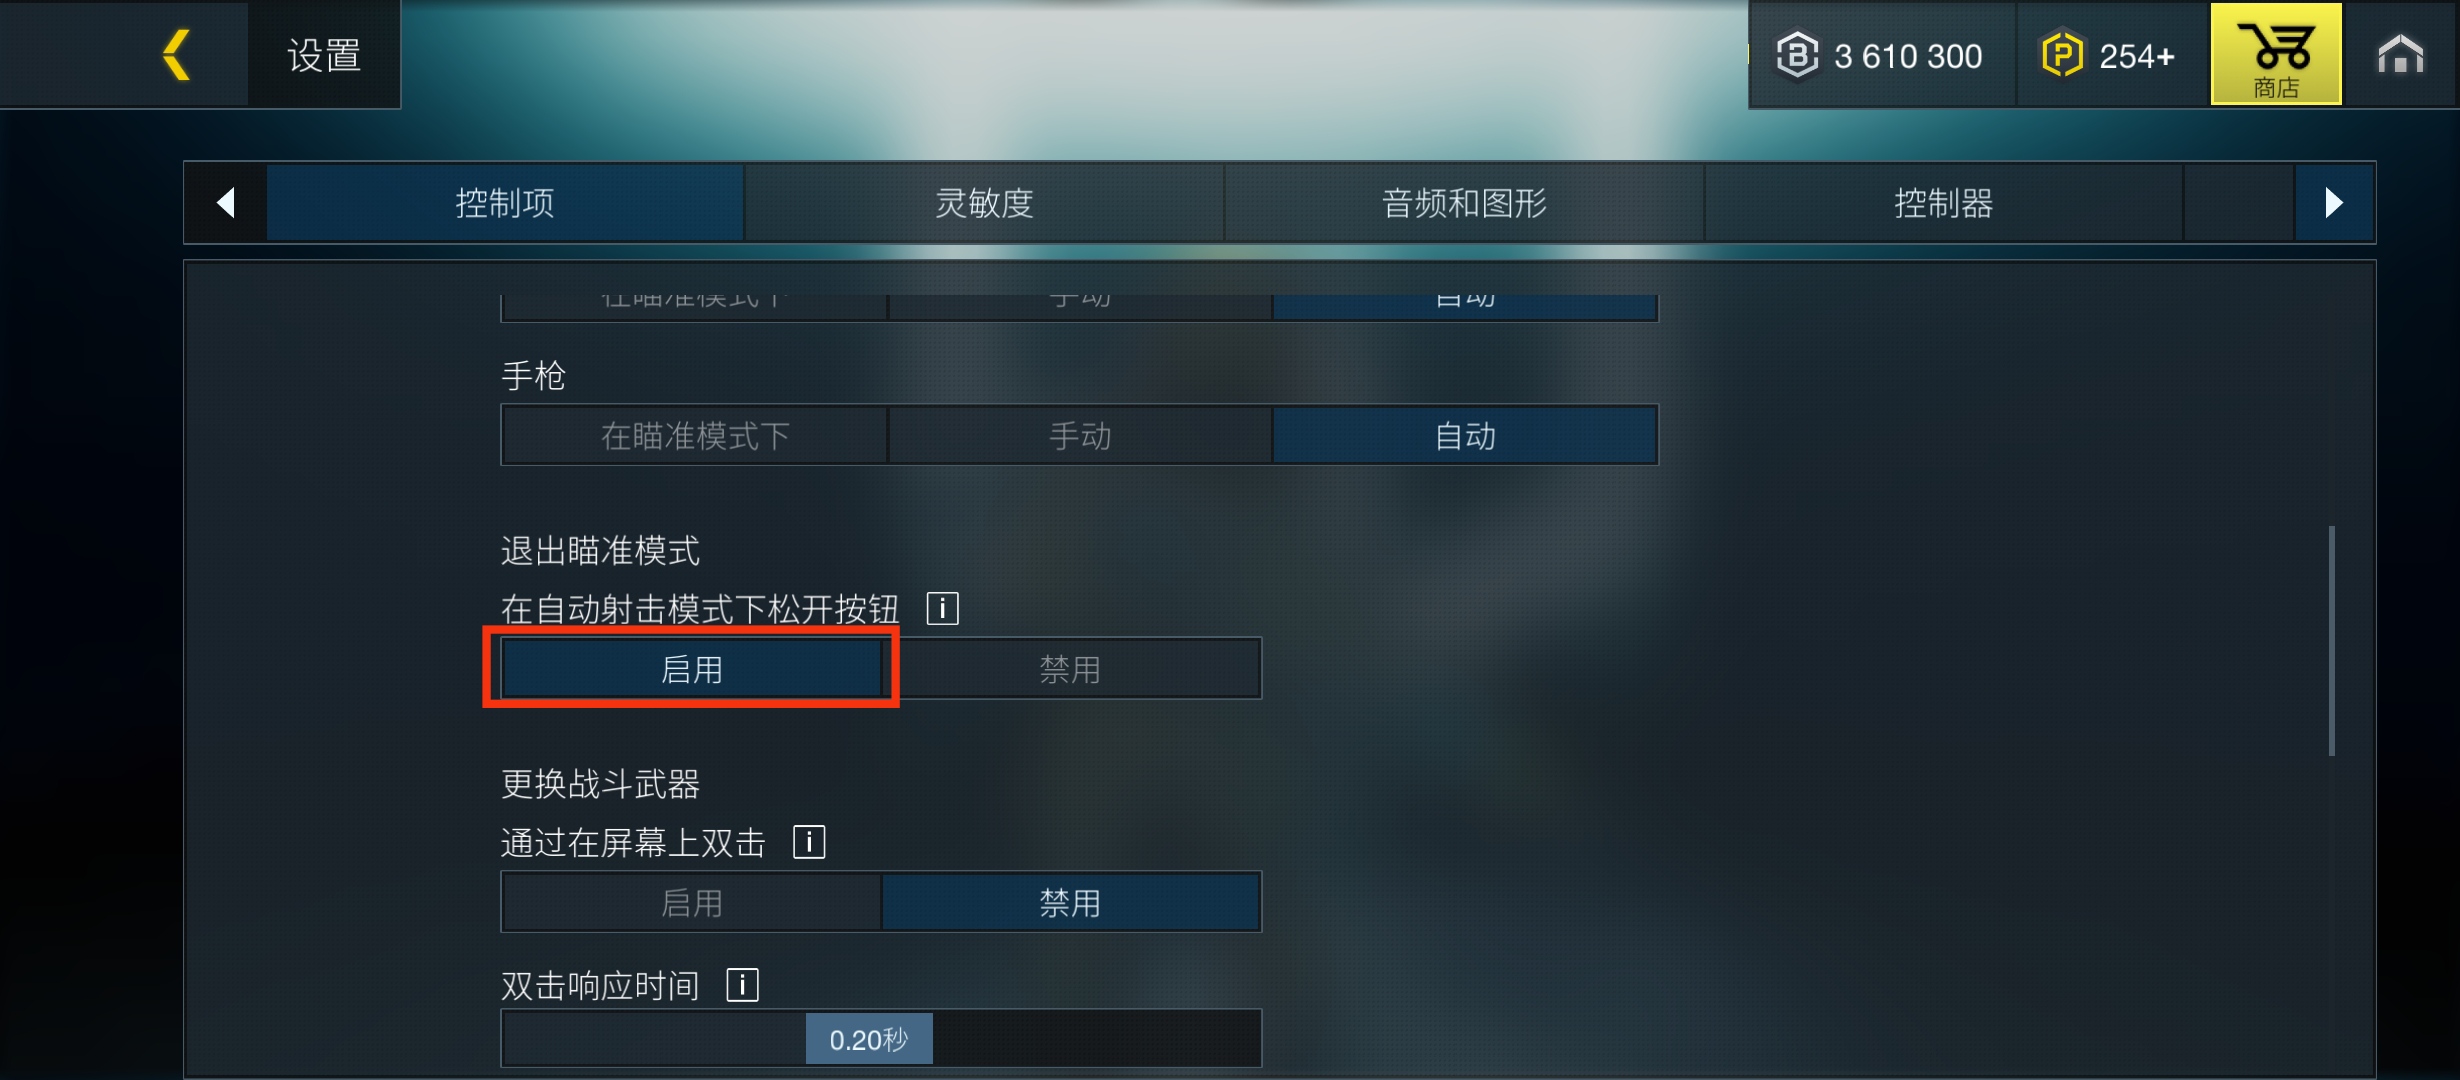This screenshot has width=2460, height=1080.
Task: Select 禁用 for 更换战斗武器 double tap
Action: coord(1070,902)
